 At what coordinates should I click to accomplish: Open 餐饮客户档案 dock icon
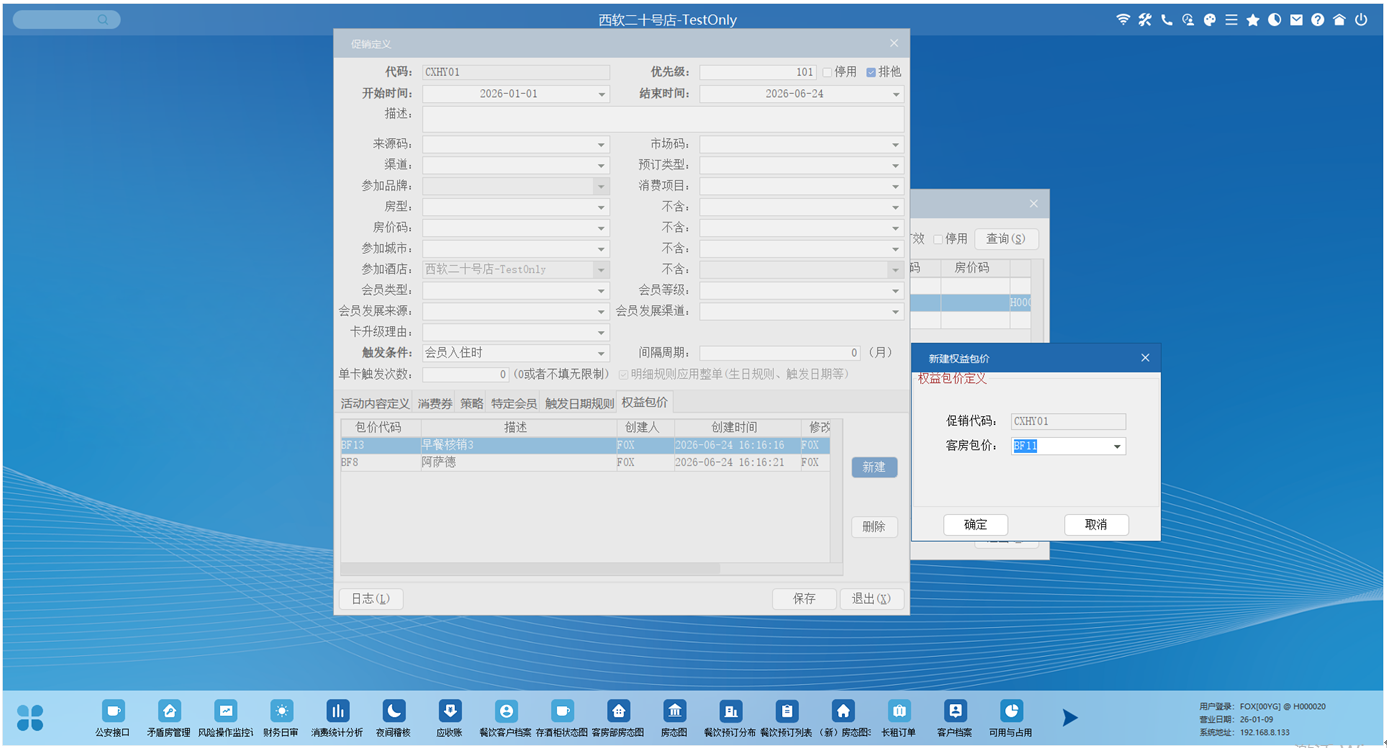(x=506, y=711)
